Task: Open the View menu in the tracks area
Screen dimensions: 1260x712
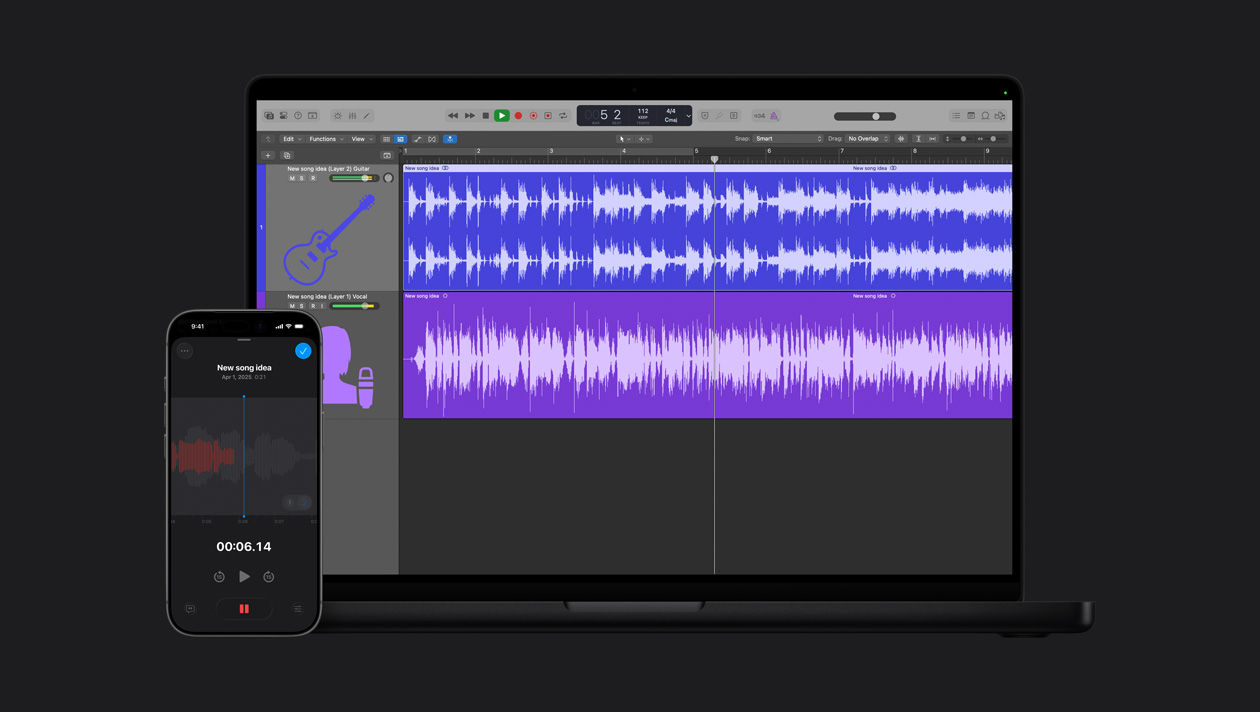Action: (x=357, y=139)
